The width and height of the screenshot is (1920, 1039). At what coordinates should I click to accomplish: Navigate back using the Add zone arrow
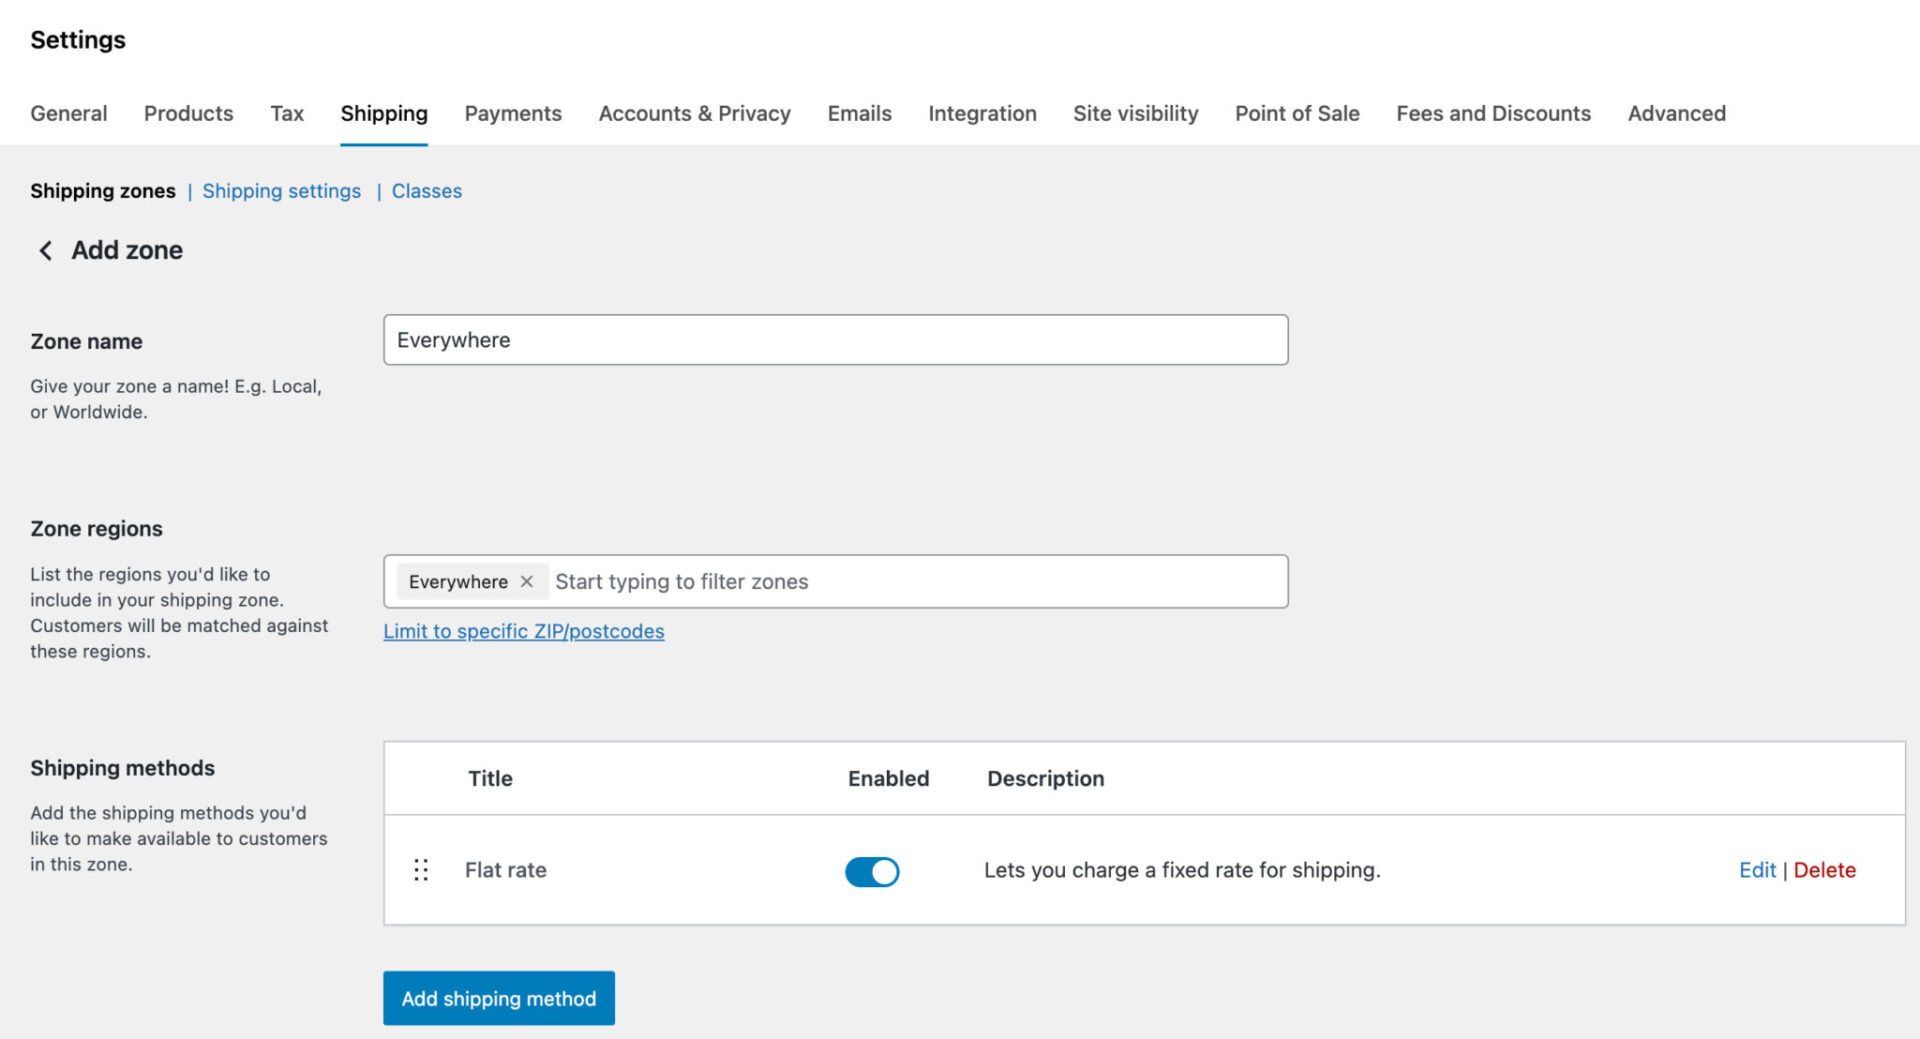tap(45, 250)
